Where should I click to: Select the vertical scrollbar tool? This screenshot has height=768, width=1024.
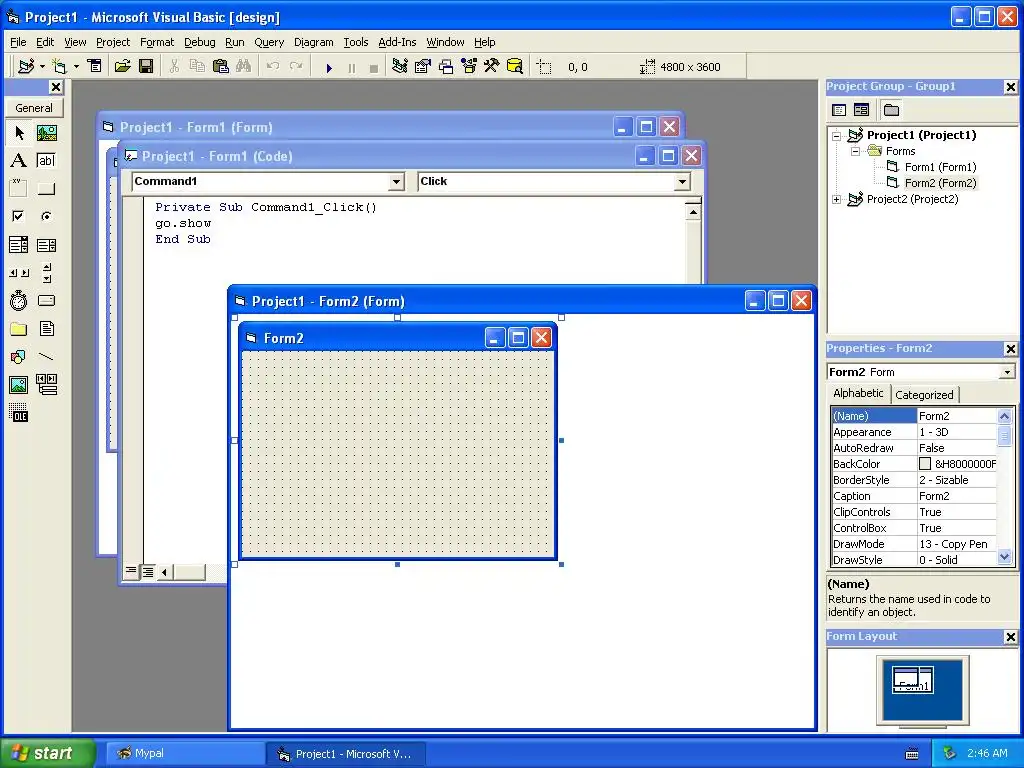pyautogui.click(x=46, y=273)
